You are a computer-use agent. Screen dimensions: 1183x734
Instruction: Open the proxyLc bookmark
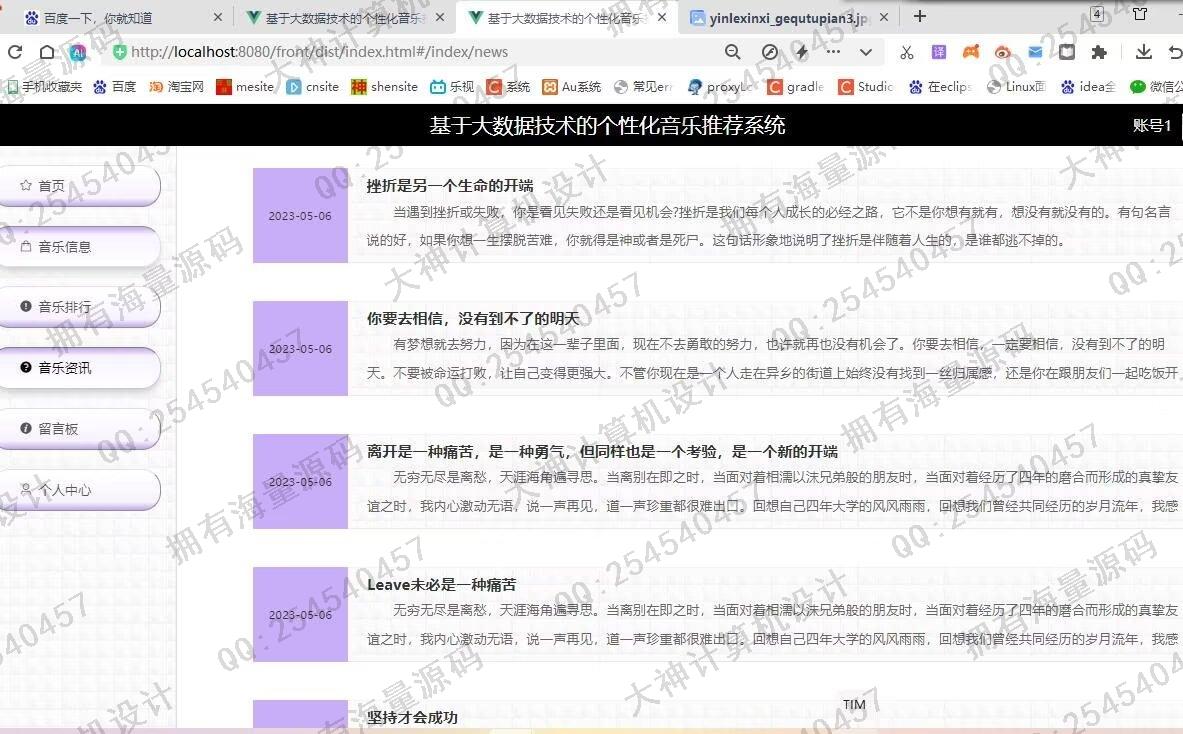720,87
